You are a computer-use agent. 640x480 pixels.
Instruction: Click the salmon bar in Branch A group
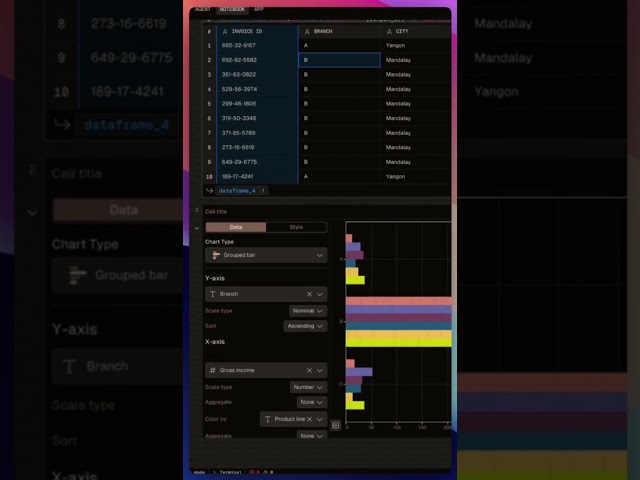pos(349,238)
